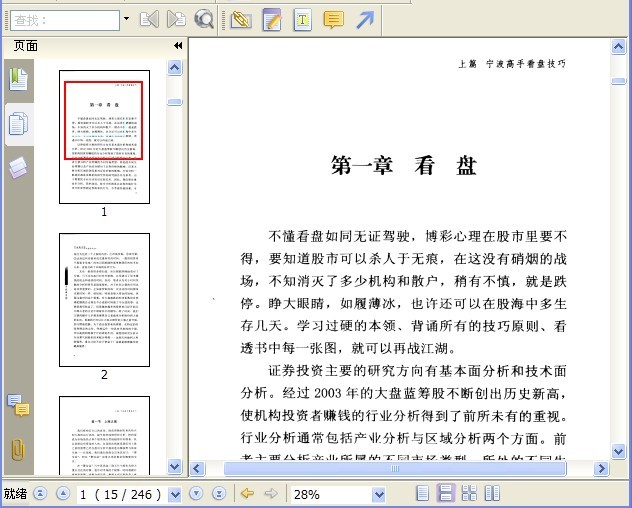
Task: Switch to facing pages layout
Action: tap(492, 493)
